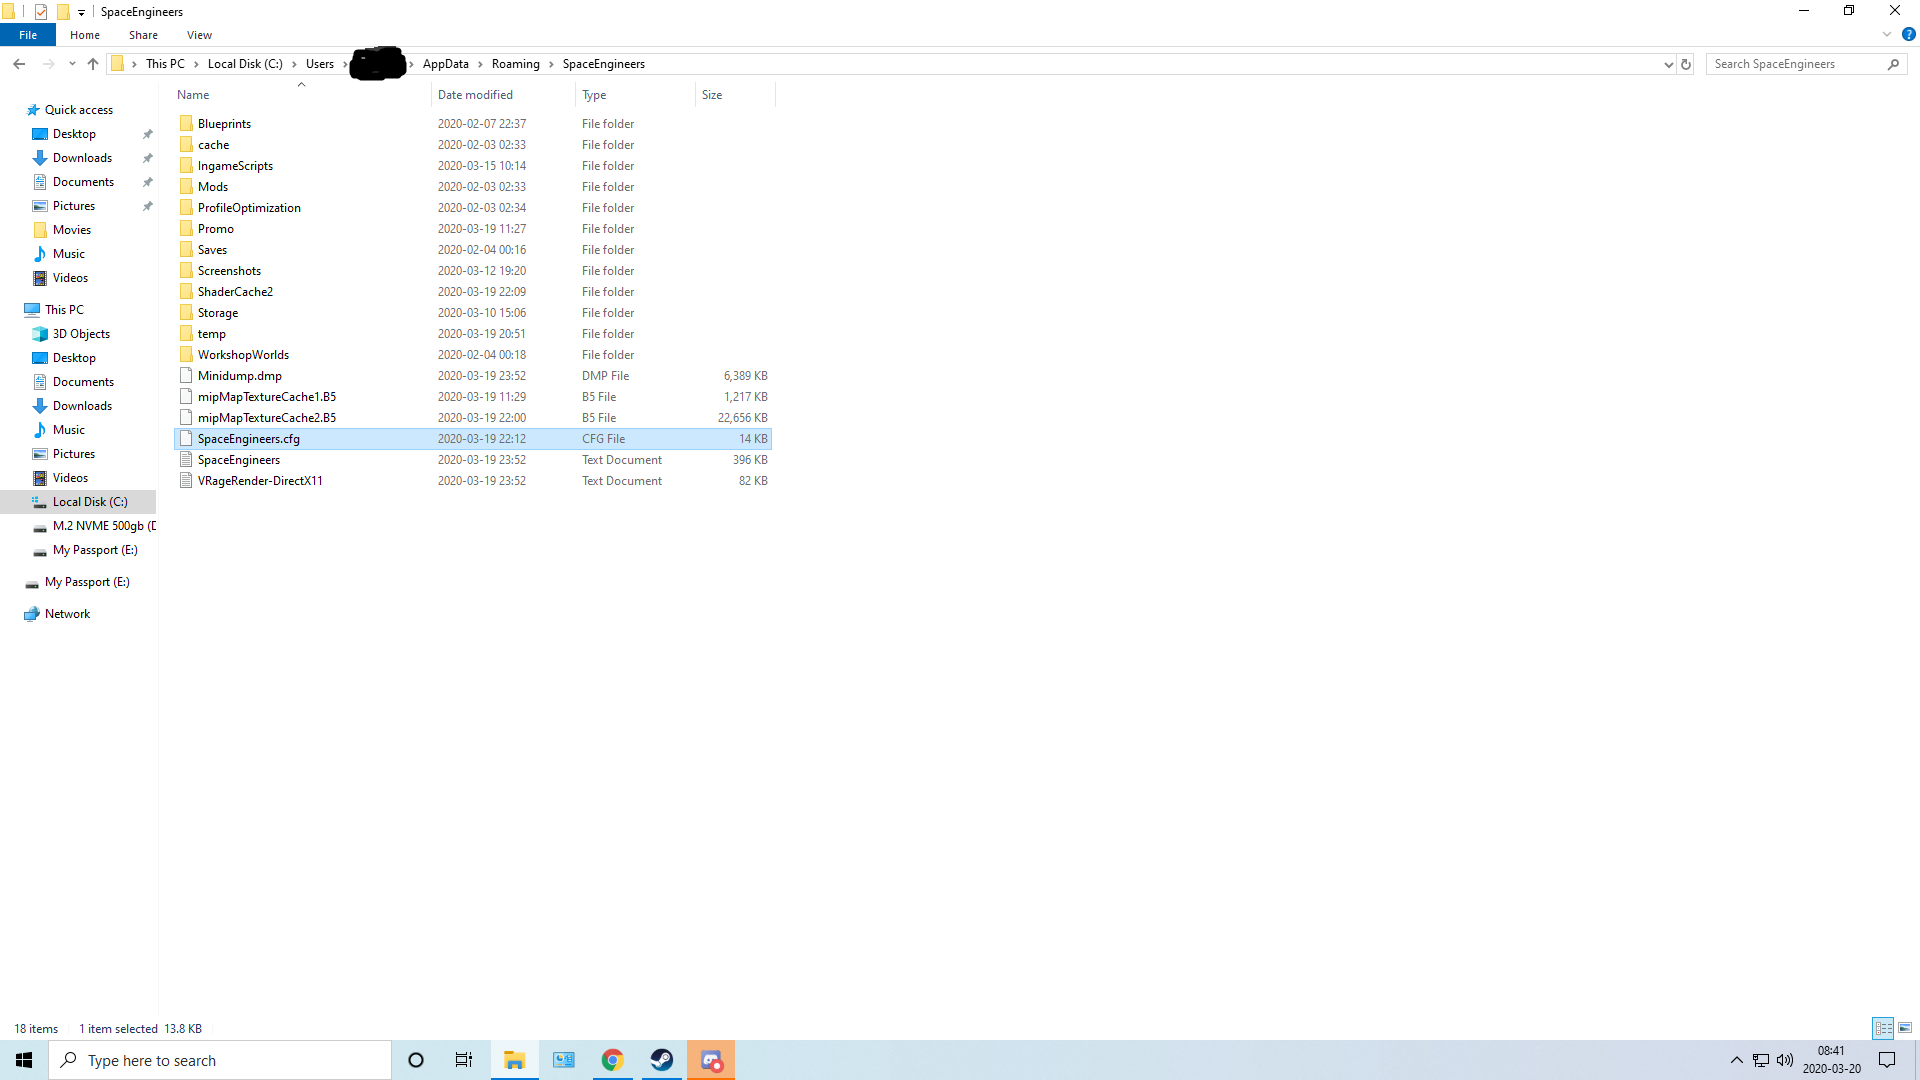Switch to Details view layout icon
Viewport: 1920px width, 1080px height.
tap(1883, 1028)
